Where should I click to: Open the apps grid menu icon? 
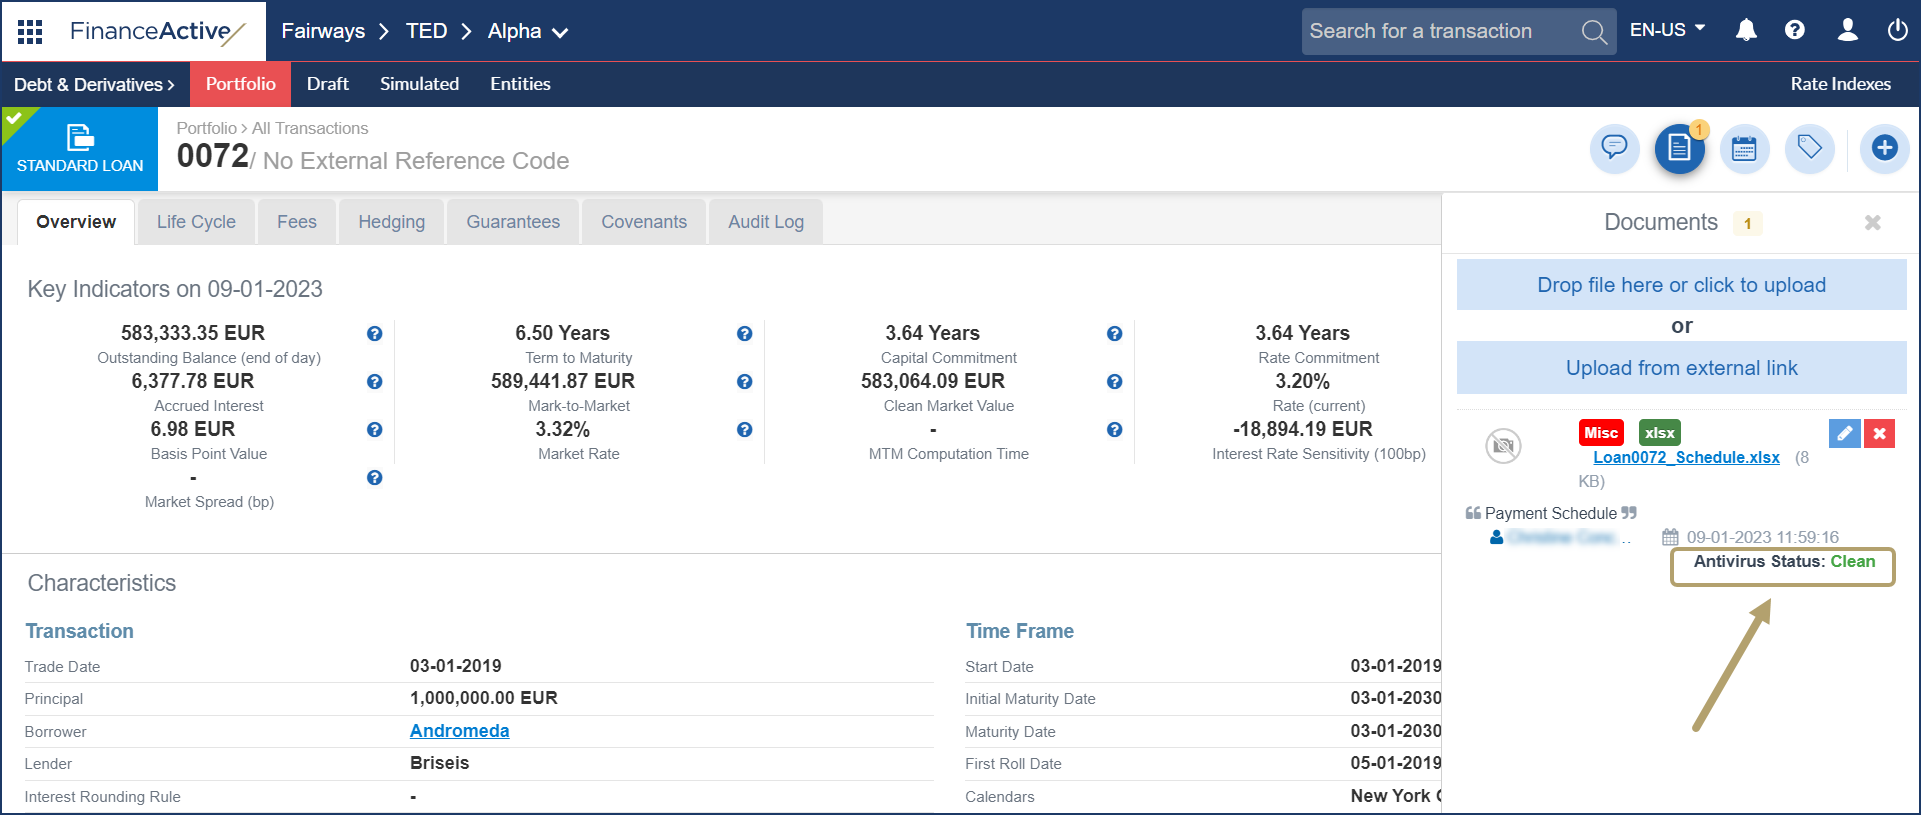[30, 31]
